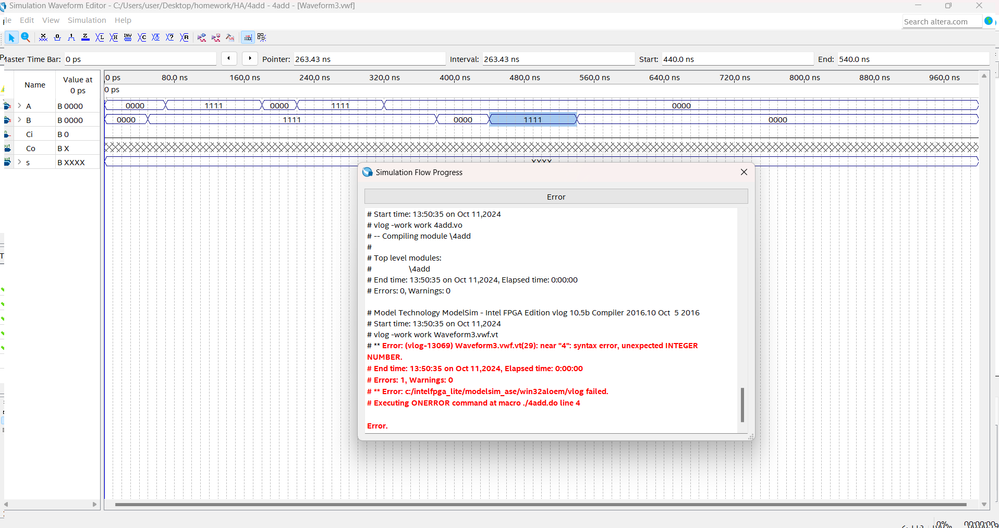
Task: Run Timing Simulation
Action: (216, 38)
